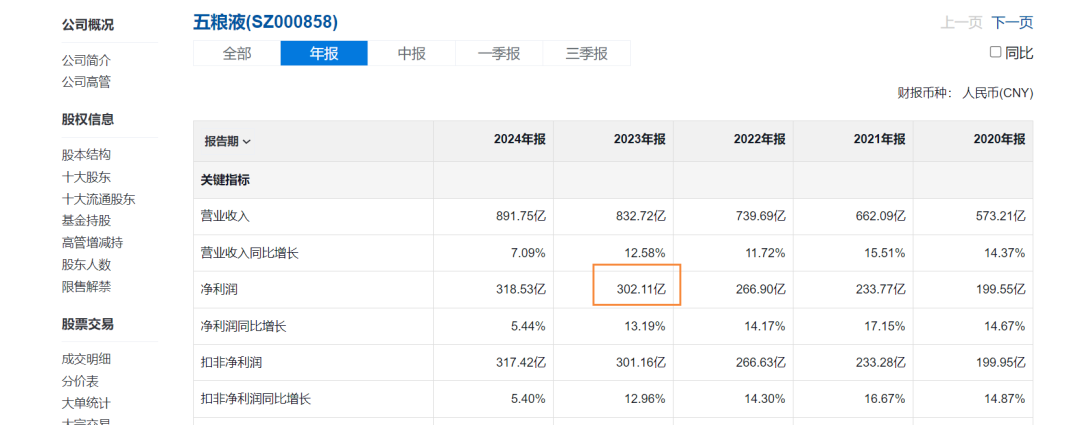Go to 下一页 page link

1012,23
